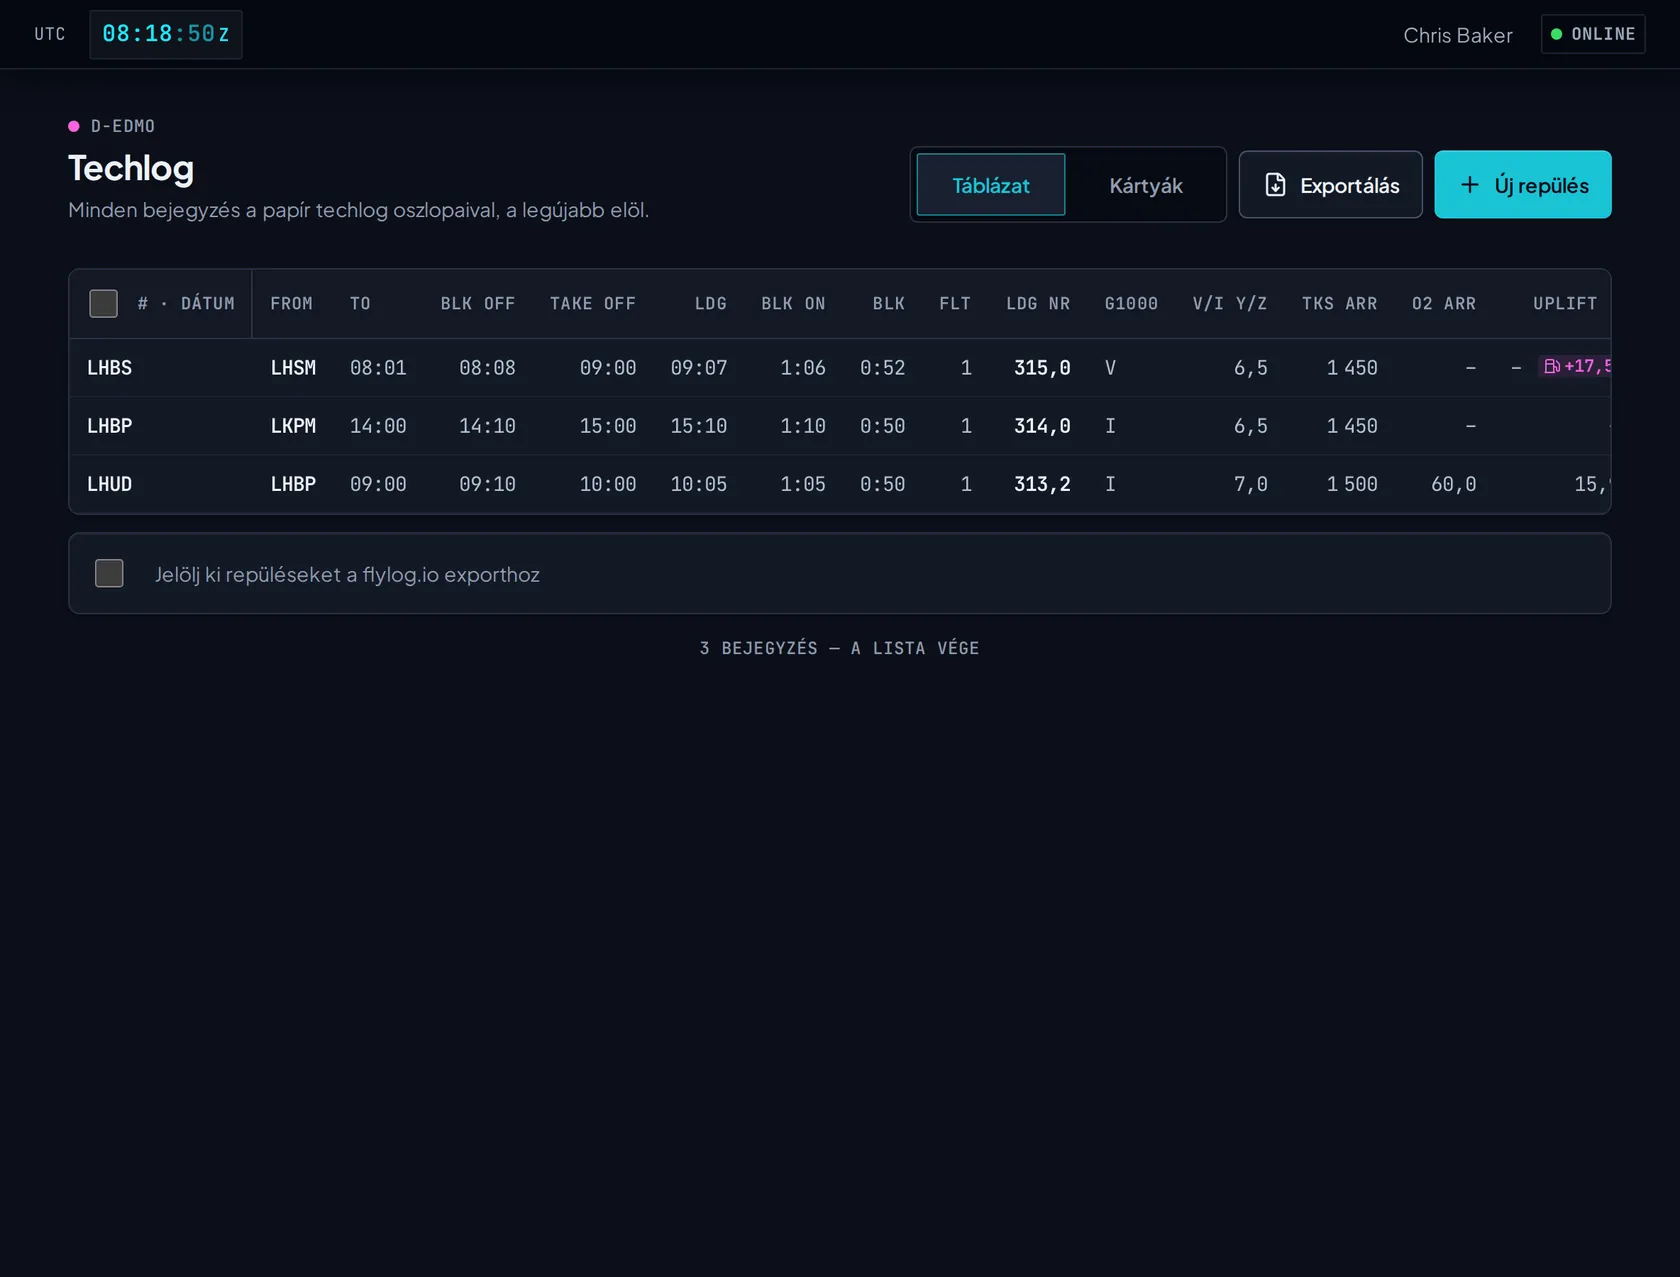The width and height of the screenshot is (1680, 1277).
Task: Click the LDG NR column header
Action: pyautogui.click(x=1037, y=303)
